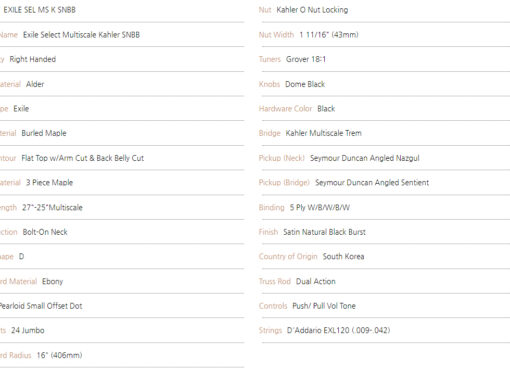Click Seymour Duncan Angled Sentient bridge pickup text
This screenshot has height=382, width=510.
(372, 183)
